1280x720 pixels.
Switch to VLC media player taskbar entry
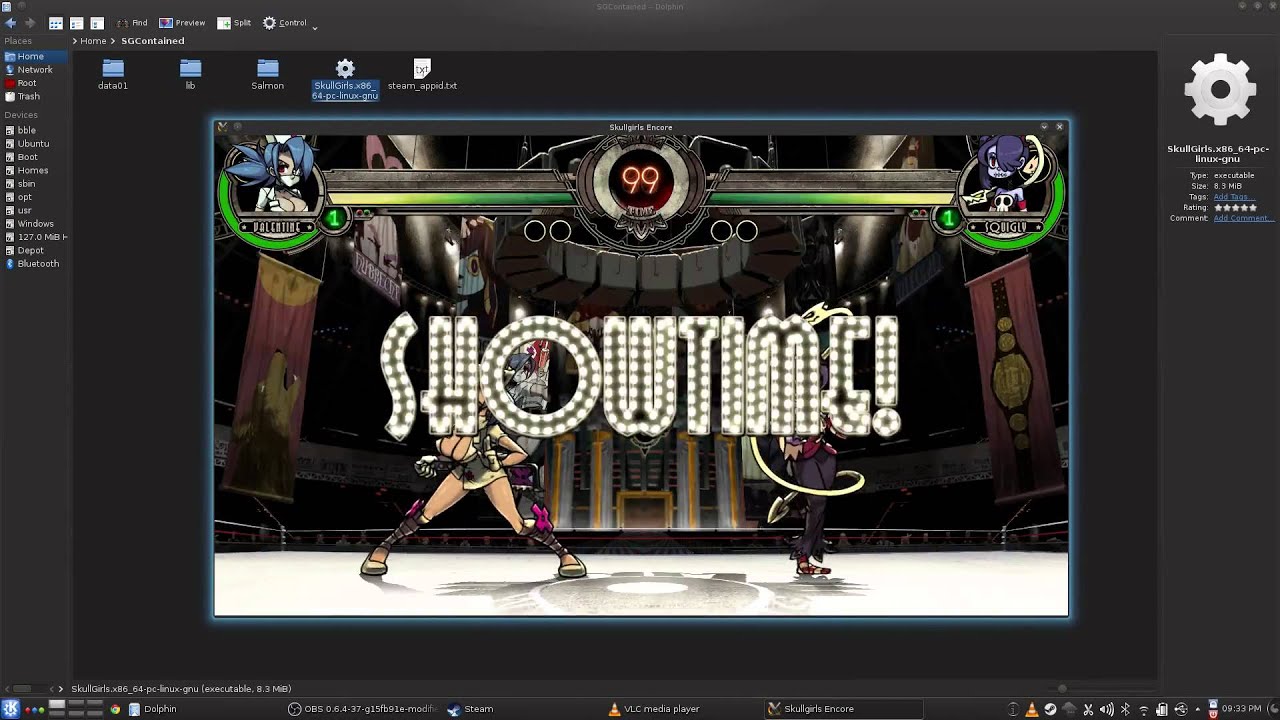coord(682,709)
